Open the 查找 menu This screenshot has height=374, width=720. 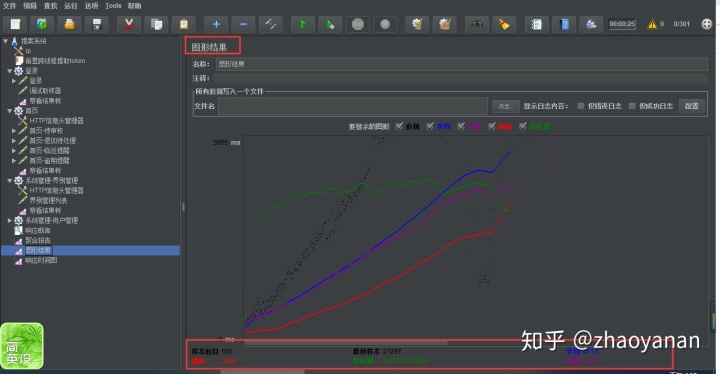51,6
